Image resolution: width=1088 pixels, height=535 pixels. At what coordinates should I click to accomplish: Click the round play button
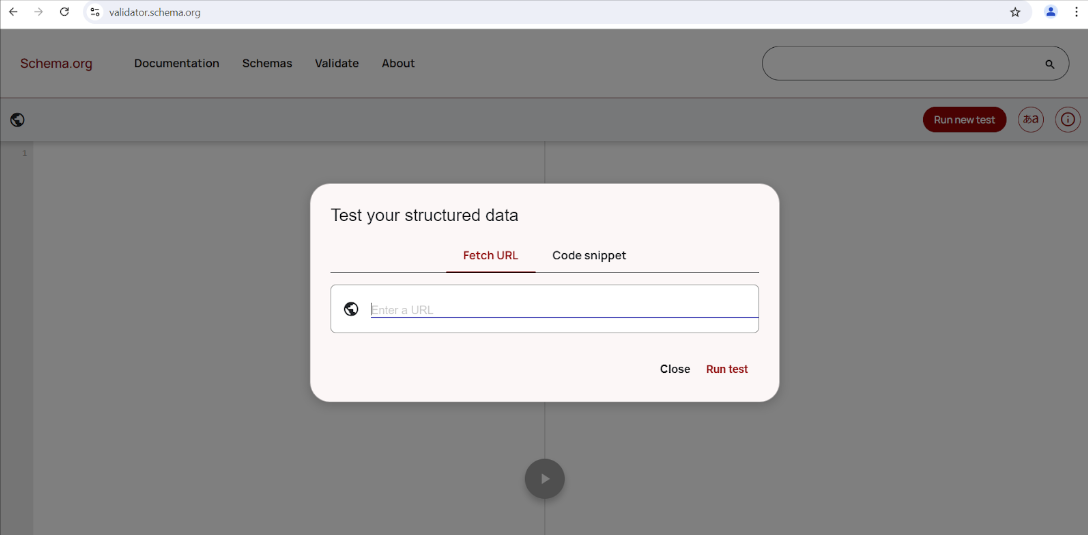(x=545, y=479)
